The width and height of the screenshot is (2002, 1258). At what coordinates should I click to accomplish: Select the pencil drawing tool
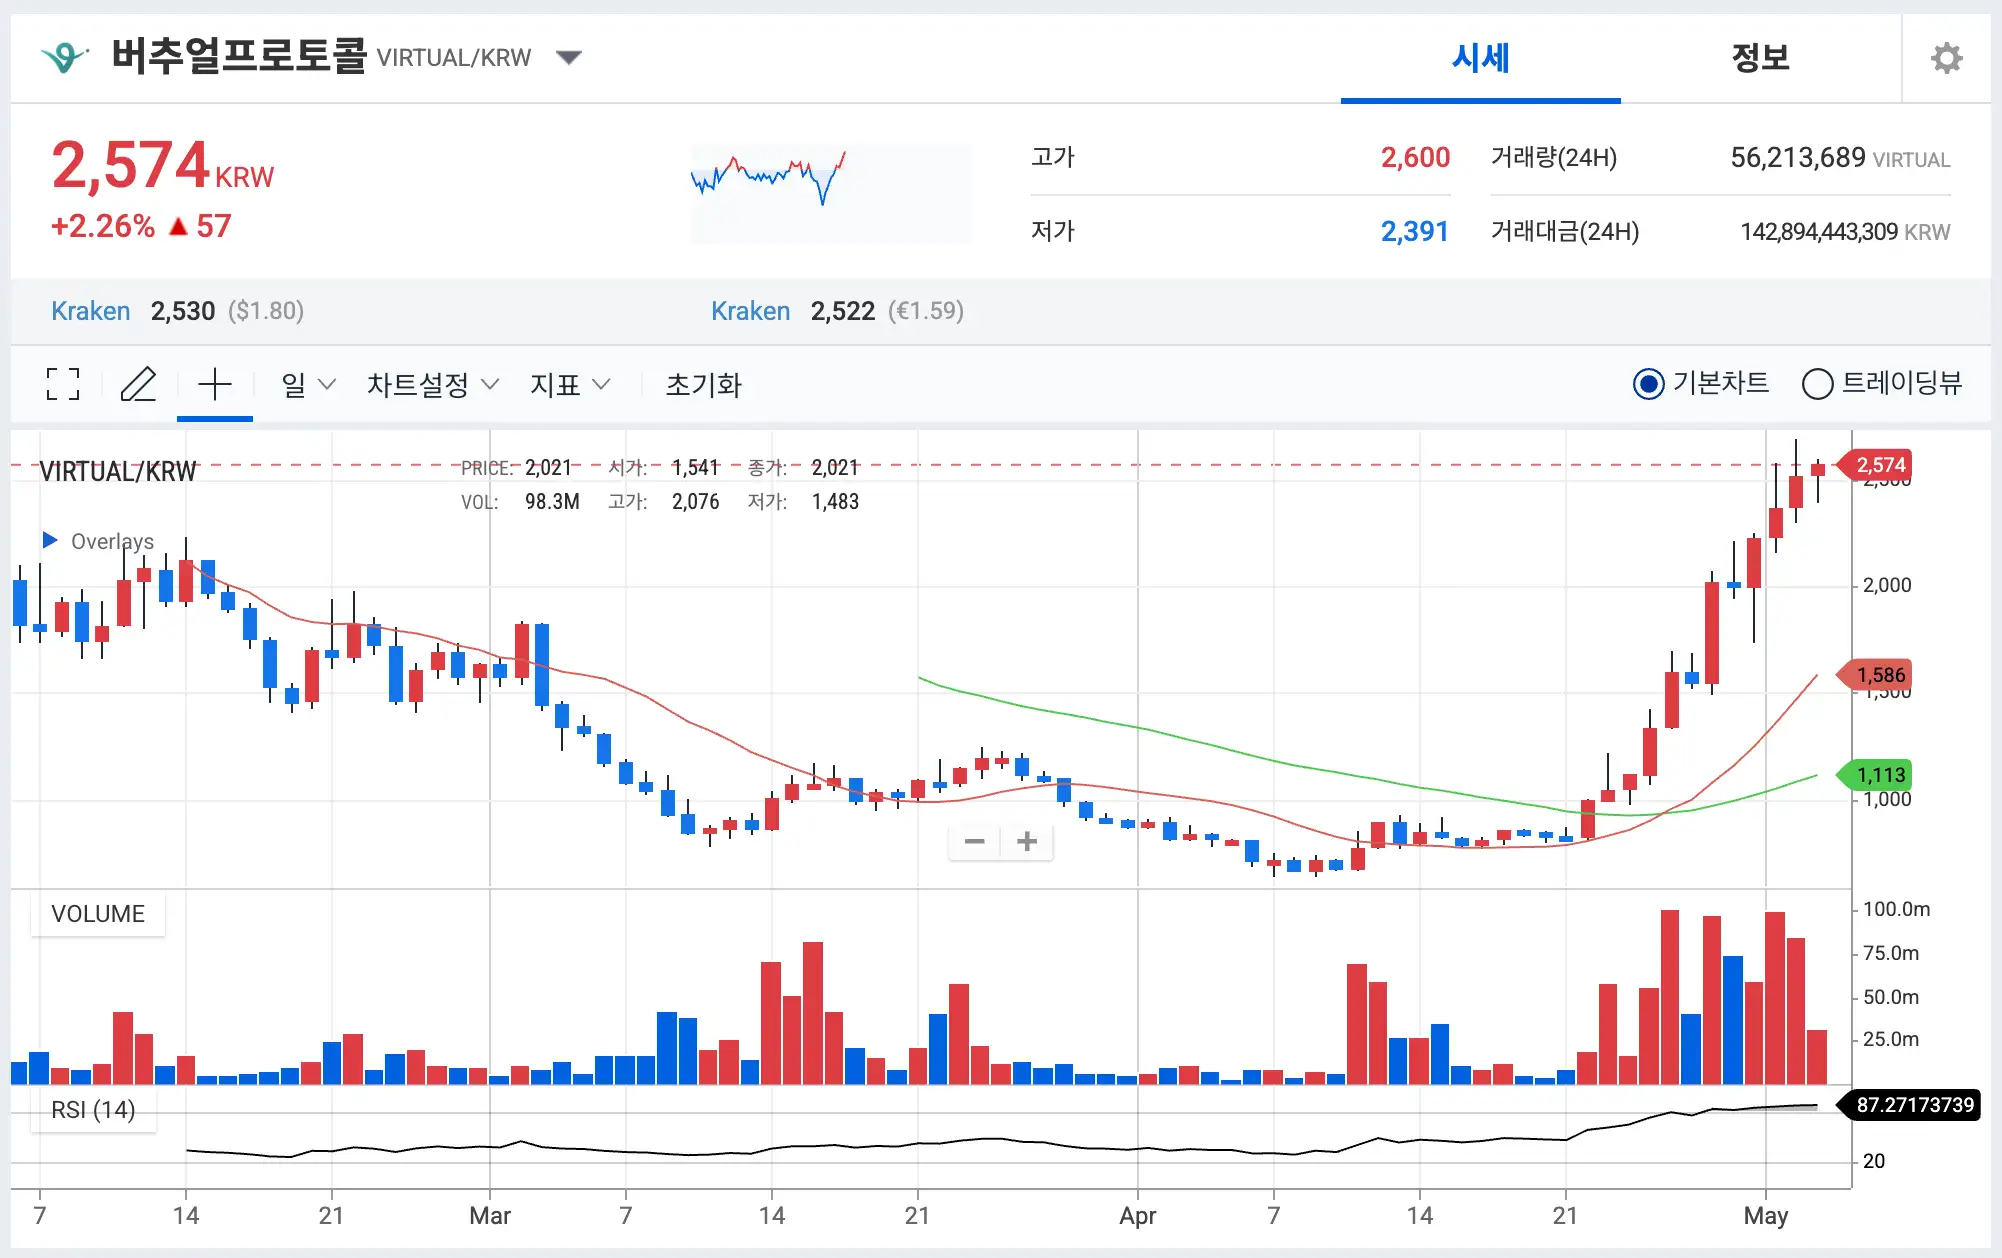coord(138,384)
